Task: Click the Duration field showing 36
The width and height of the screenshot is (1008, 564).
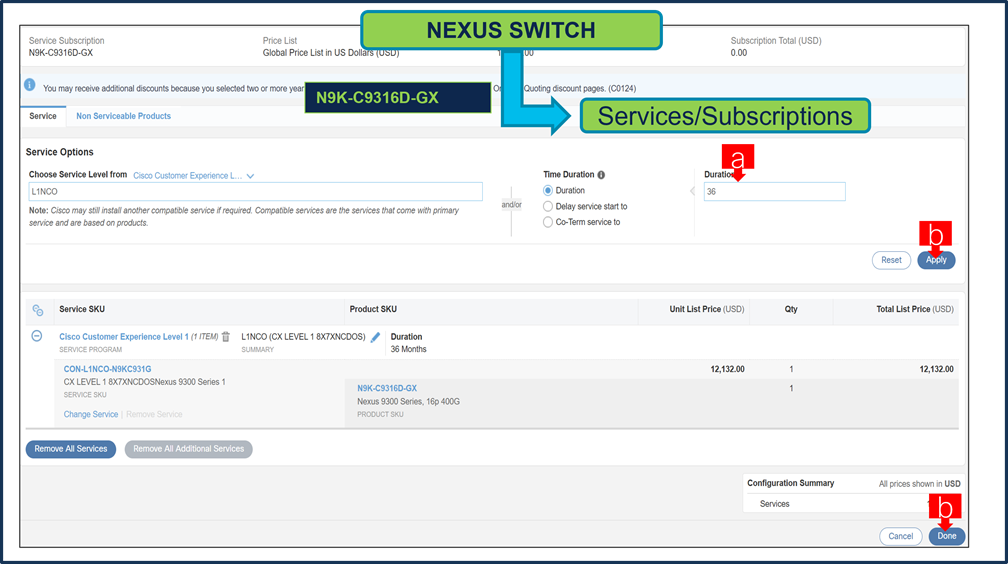Action: pos(775,192)
